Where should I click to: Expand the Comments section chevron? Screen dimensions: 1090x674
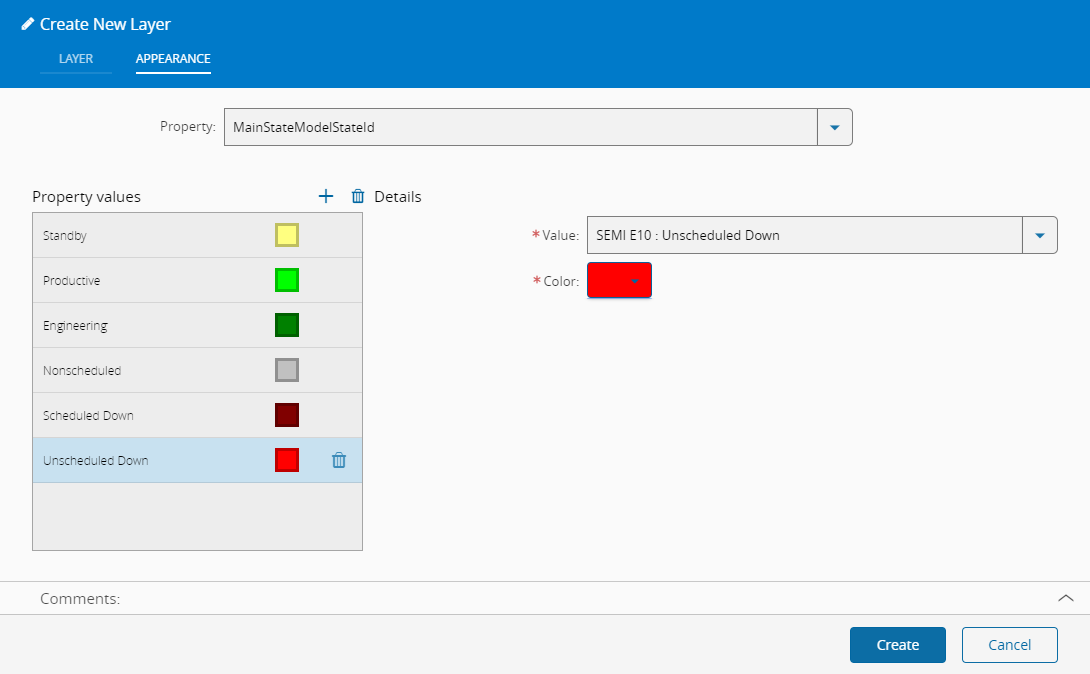point(1065,598)
